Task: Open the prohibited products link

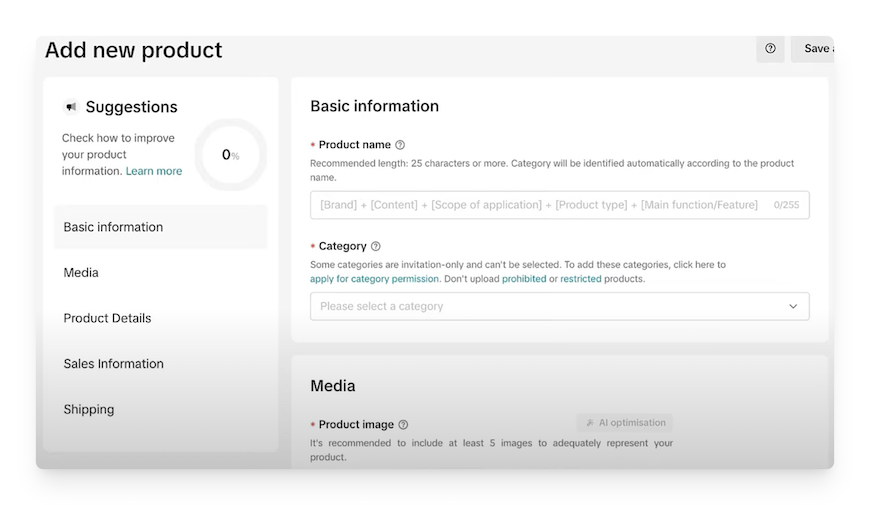Action: coord(524,279)
